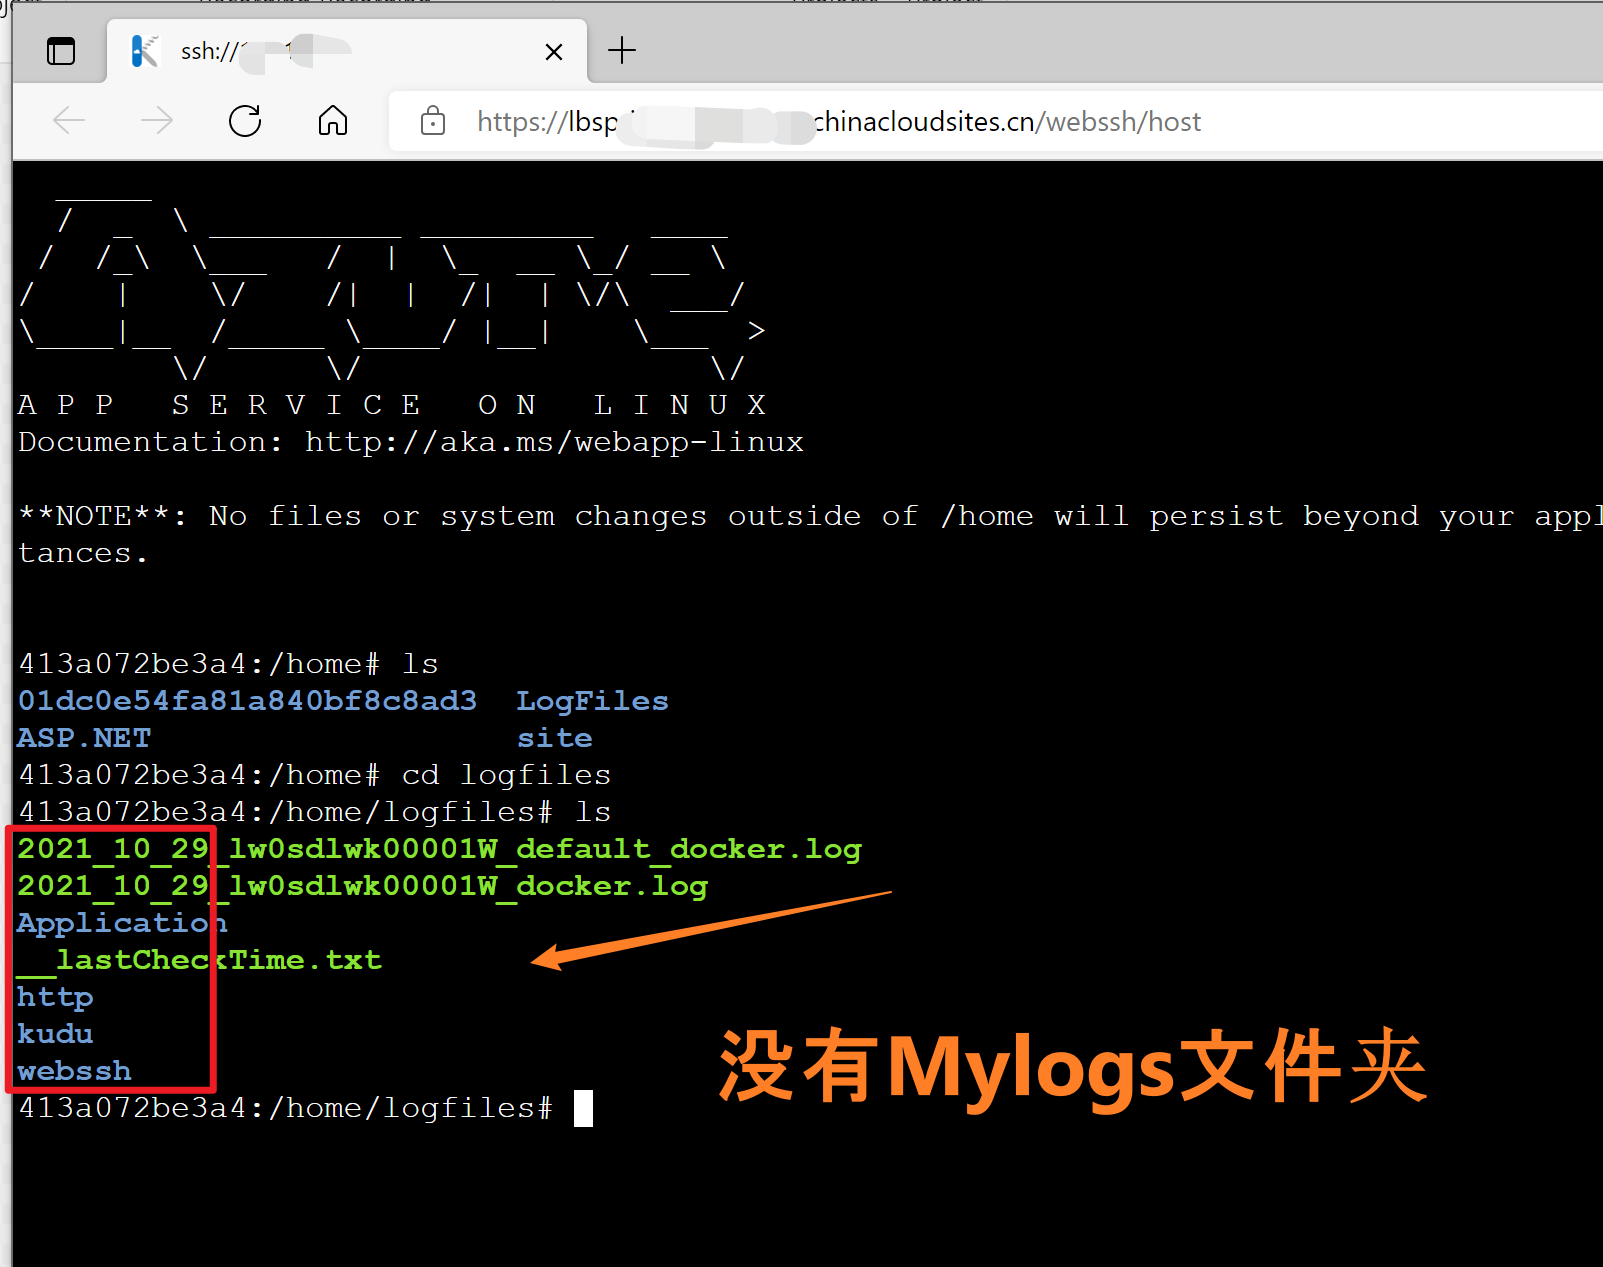The image size is (1603, 1267).
Task: Open a new tab with plus button
Action: tap(622, 50)
